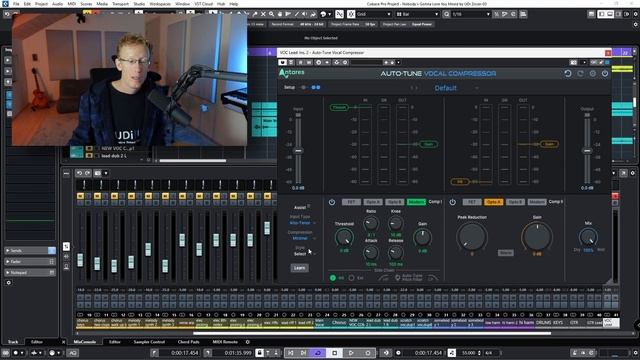Click the plugin Output fader handle
This screenshot has width=640, height=360.
point(587,151)
